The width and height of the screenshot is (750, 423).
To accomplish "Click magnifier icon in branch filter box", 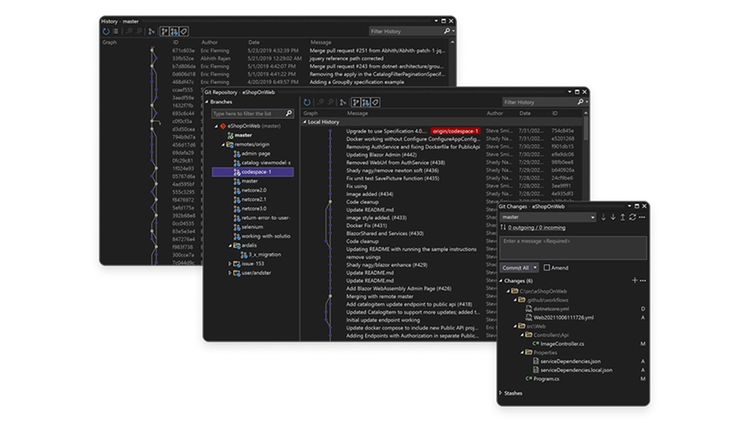I will point(289,113).
